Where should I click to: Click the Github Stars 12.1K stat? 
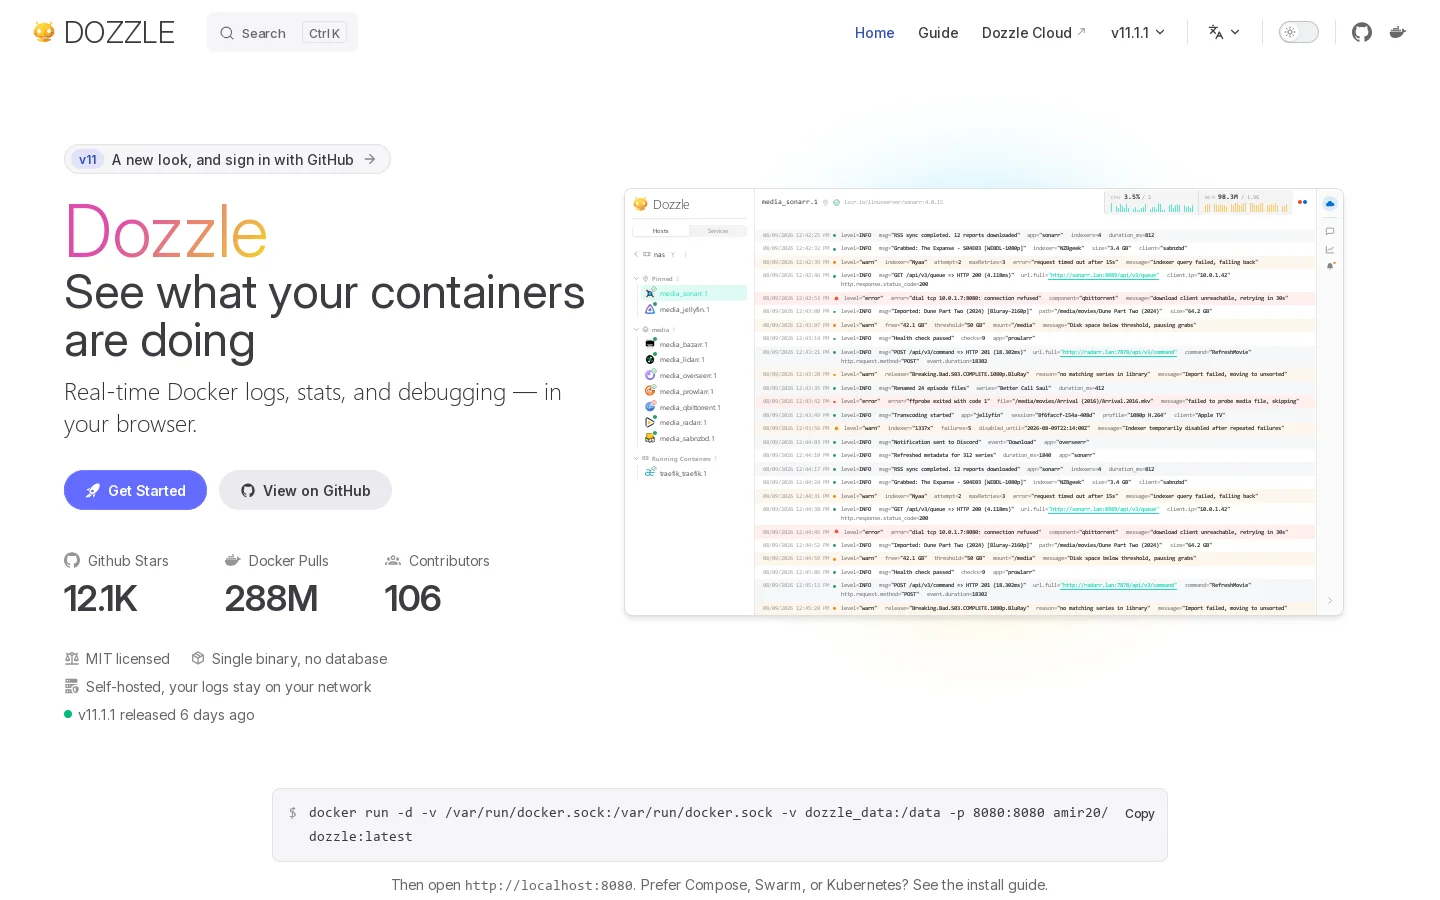[116, 586]
